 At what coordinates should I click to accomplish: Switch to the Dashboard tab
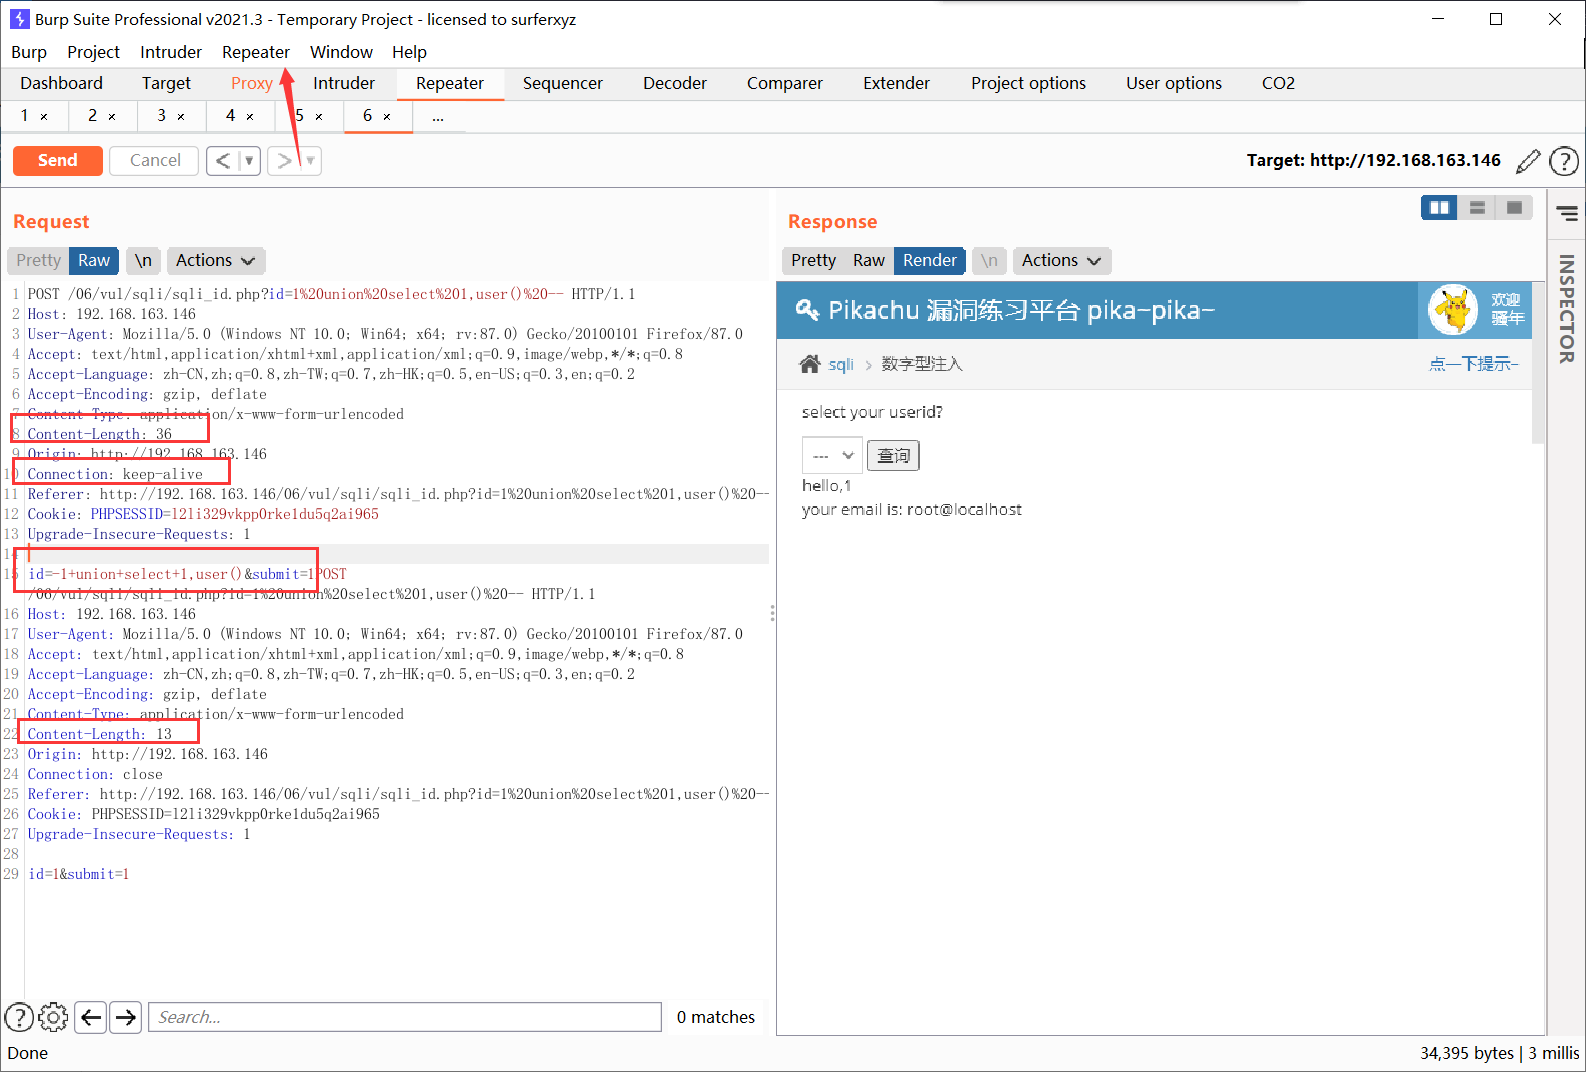pos(61,83)
